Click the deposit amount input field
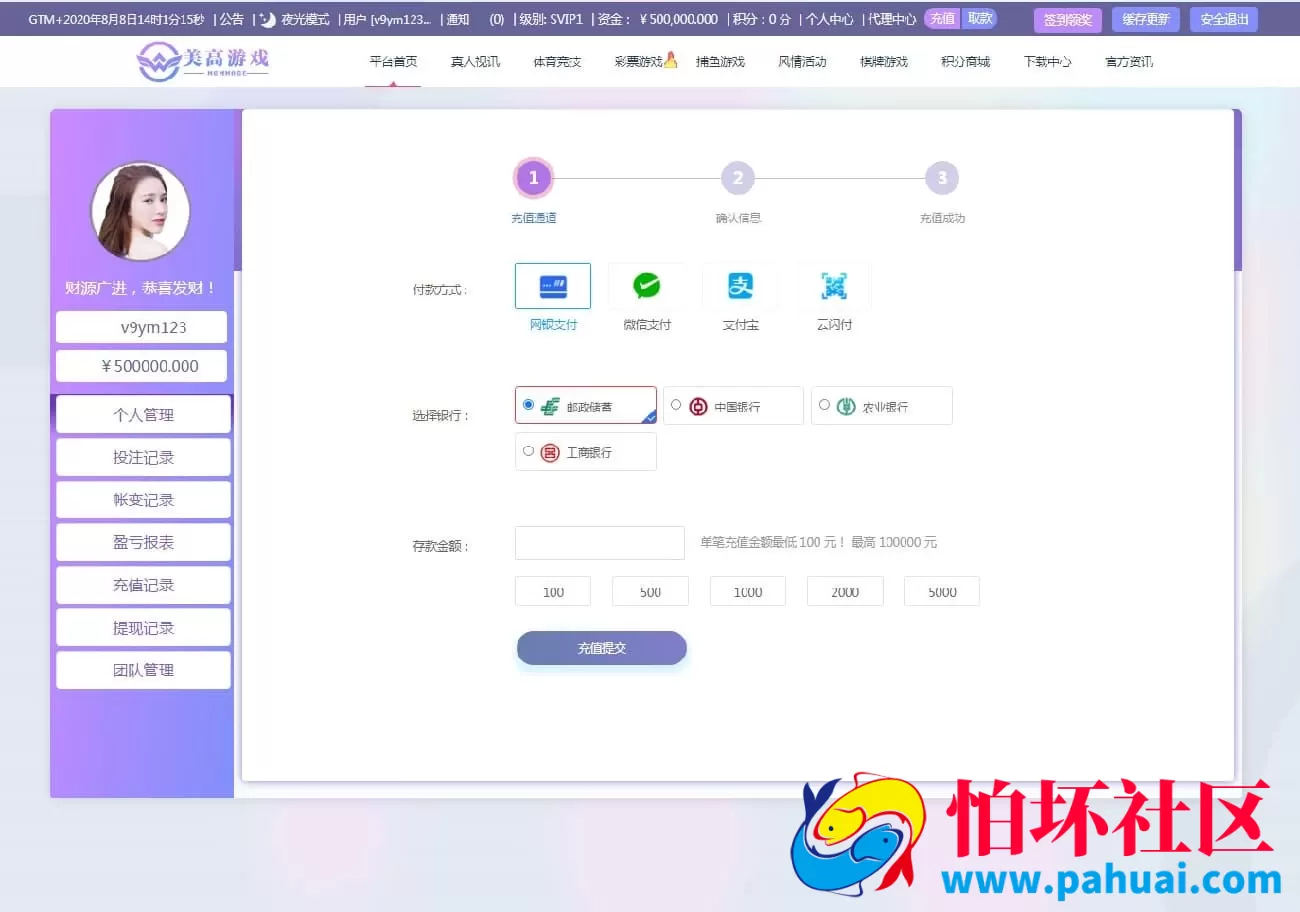Image resolution: width=1300 pixels, height=912 pixels. click(599, 542)
